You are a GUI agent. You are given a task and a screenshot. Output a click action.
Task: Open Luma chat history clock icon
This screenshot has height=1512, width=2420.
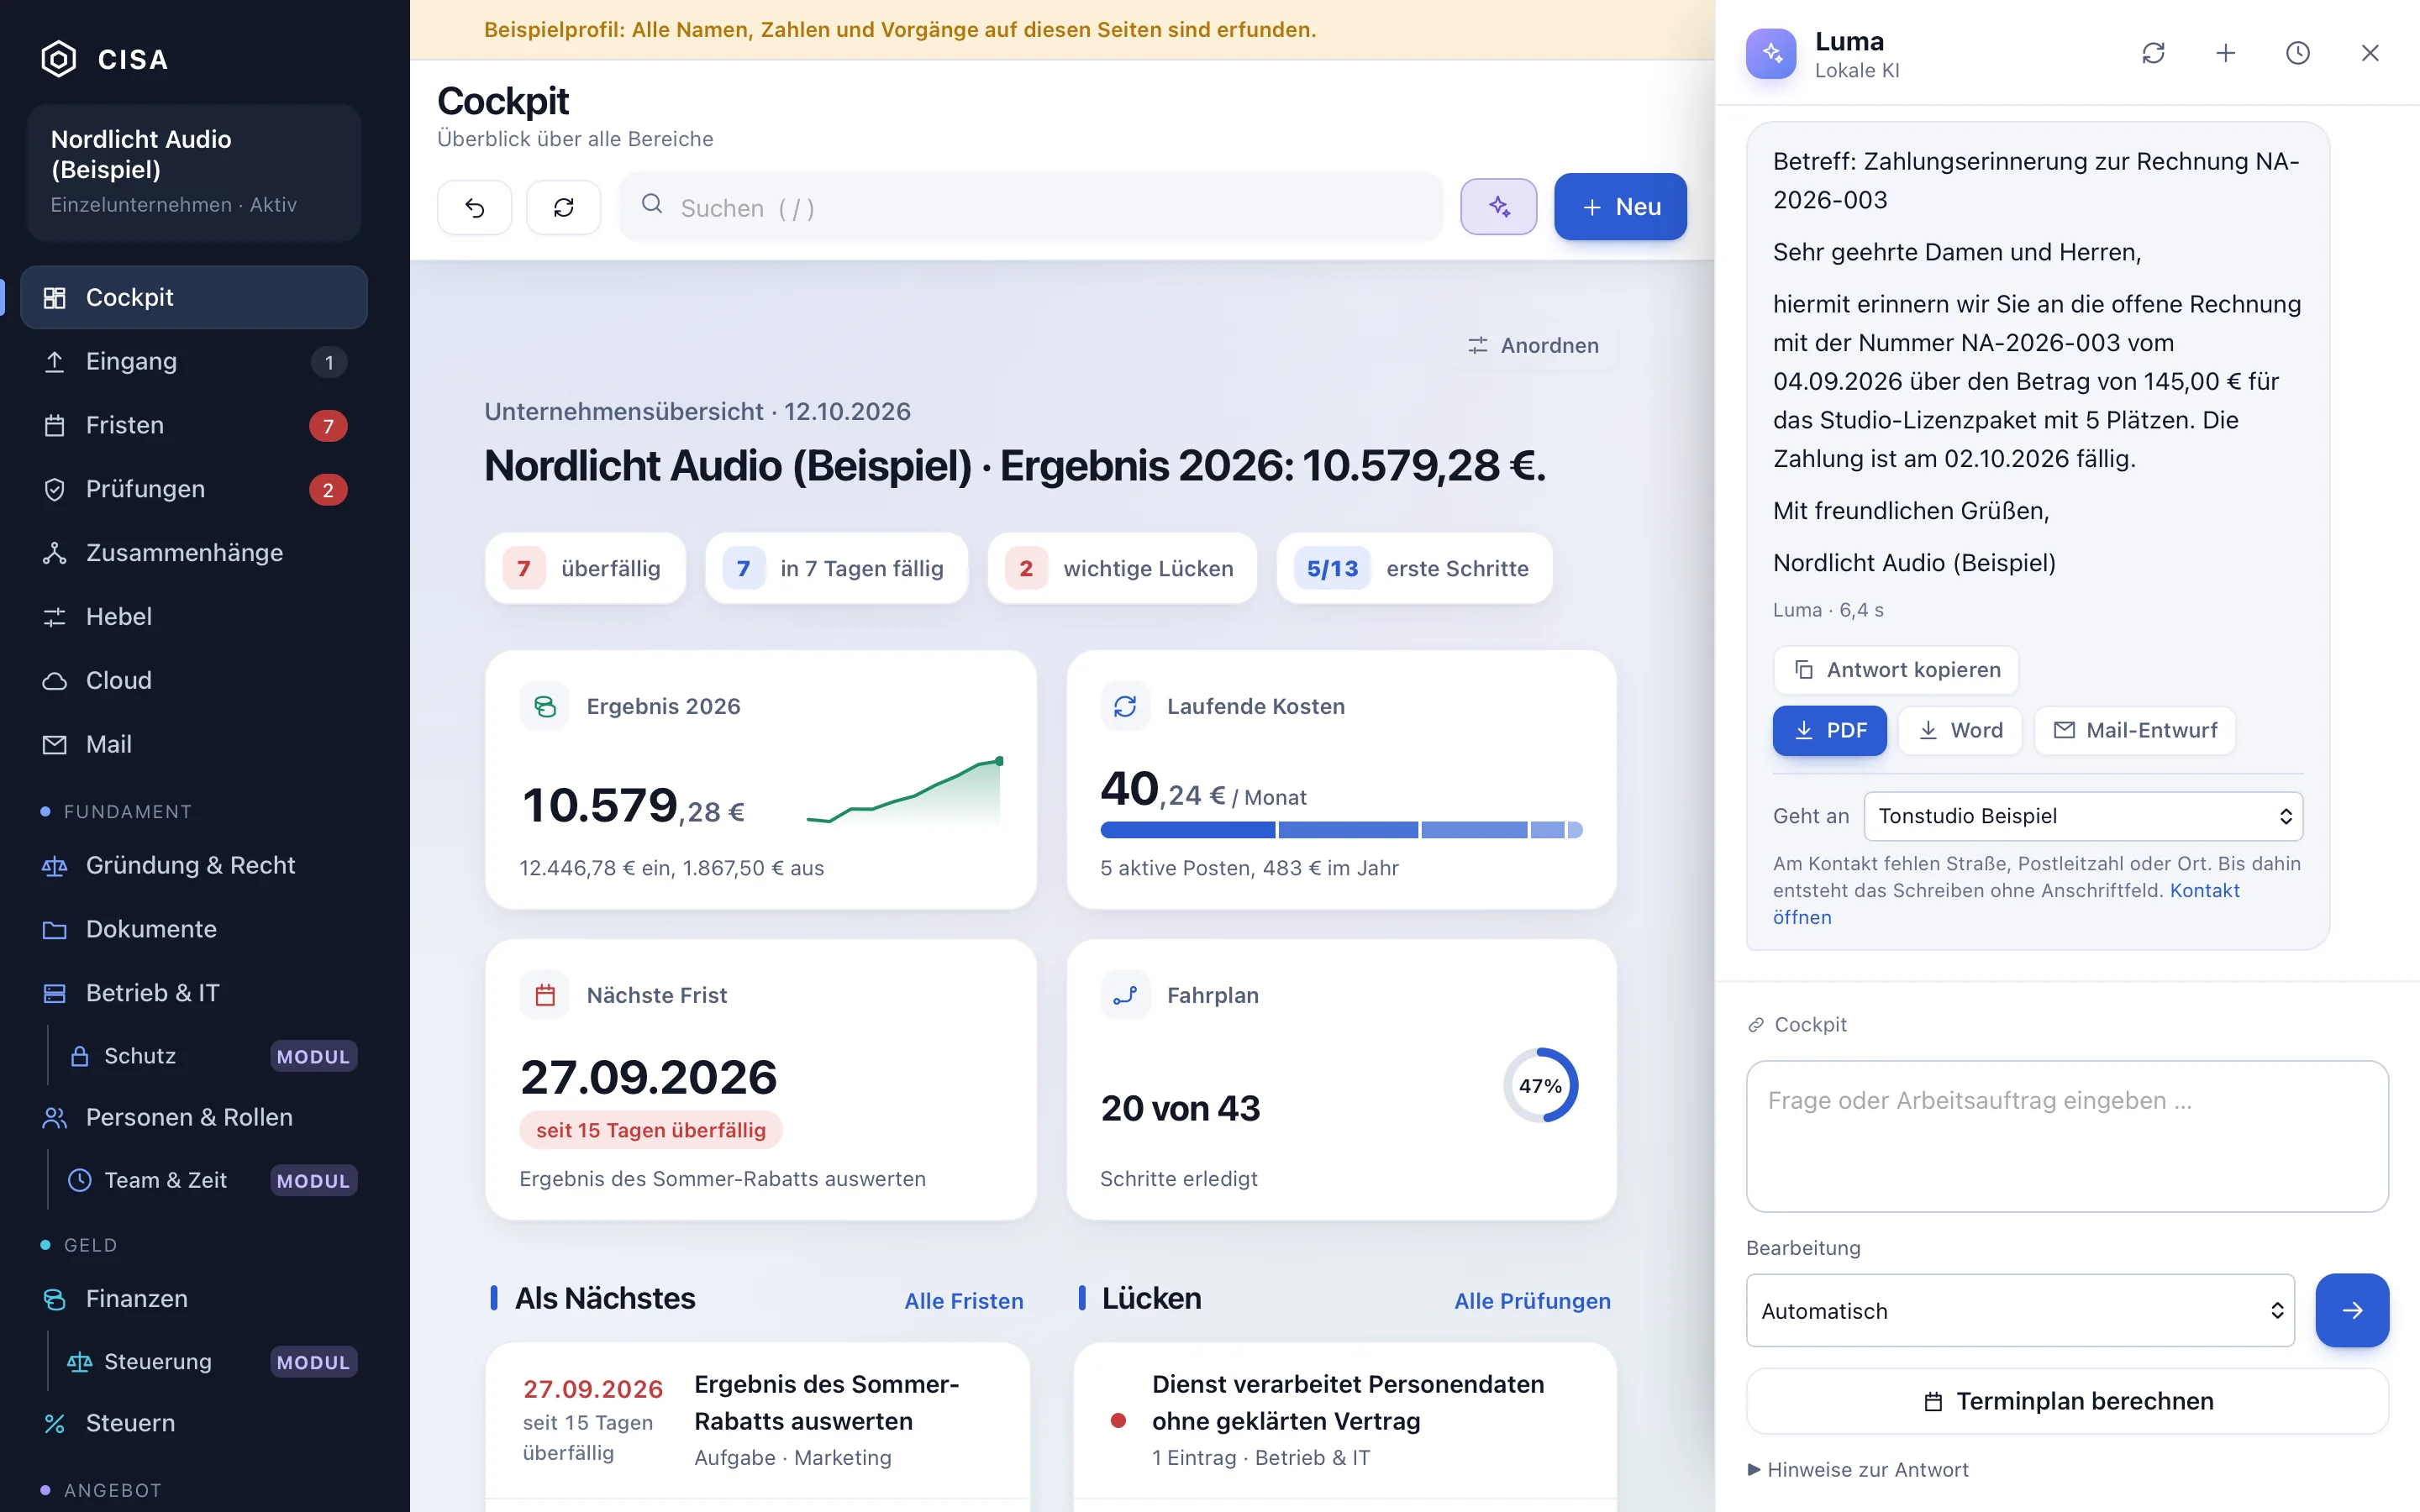(x=2297, y=53)
